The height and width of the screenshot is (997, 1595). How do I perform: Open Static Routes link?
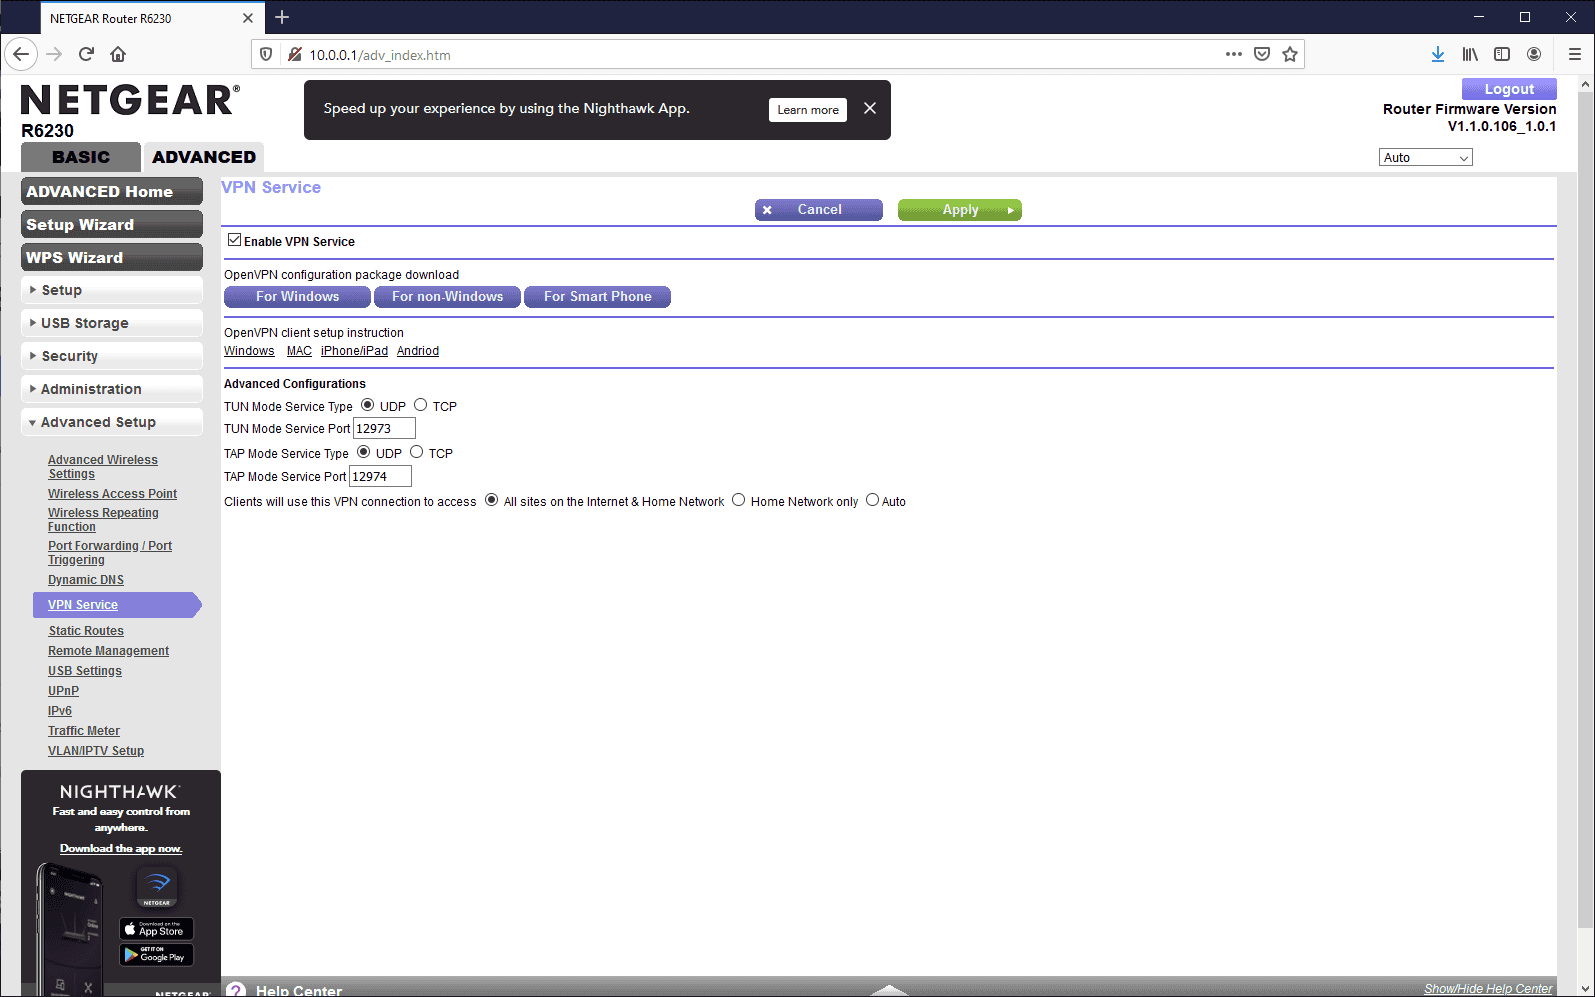coord(86,631)
